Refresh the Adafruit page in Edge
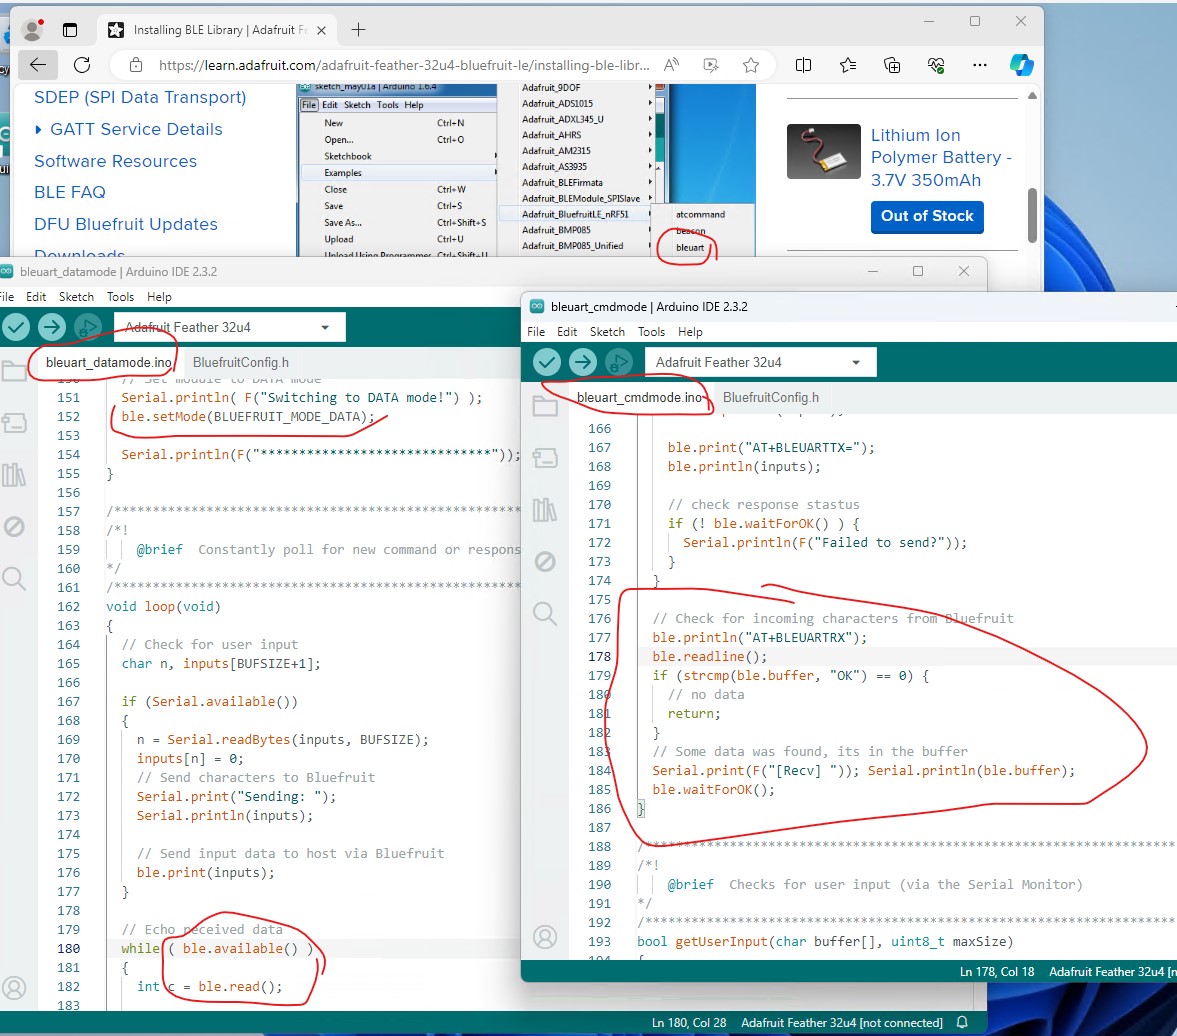This screenshot has height=1036, width=1177. click(82, 65)
